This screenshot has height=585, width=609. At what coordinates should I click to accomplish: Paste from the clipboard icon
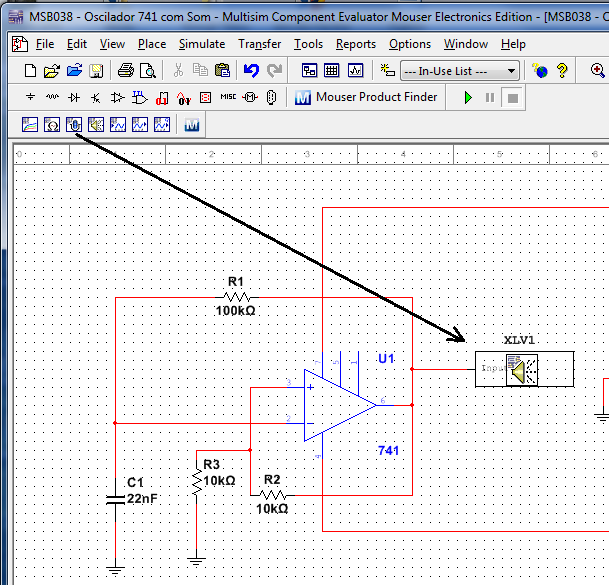tap(222, 71)
